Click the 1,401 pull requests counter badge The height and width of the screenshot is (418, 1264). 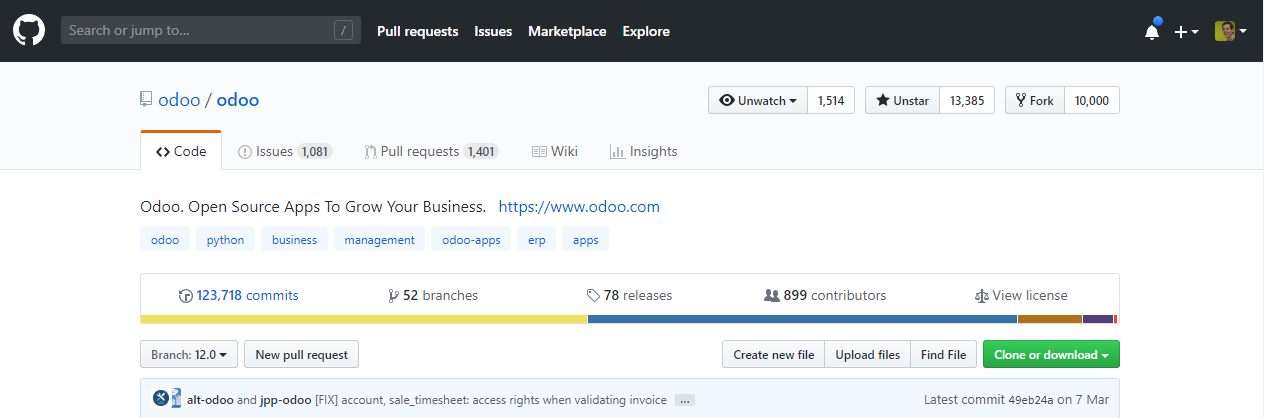[x=481, y=152]
